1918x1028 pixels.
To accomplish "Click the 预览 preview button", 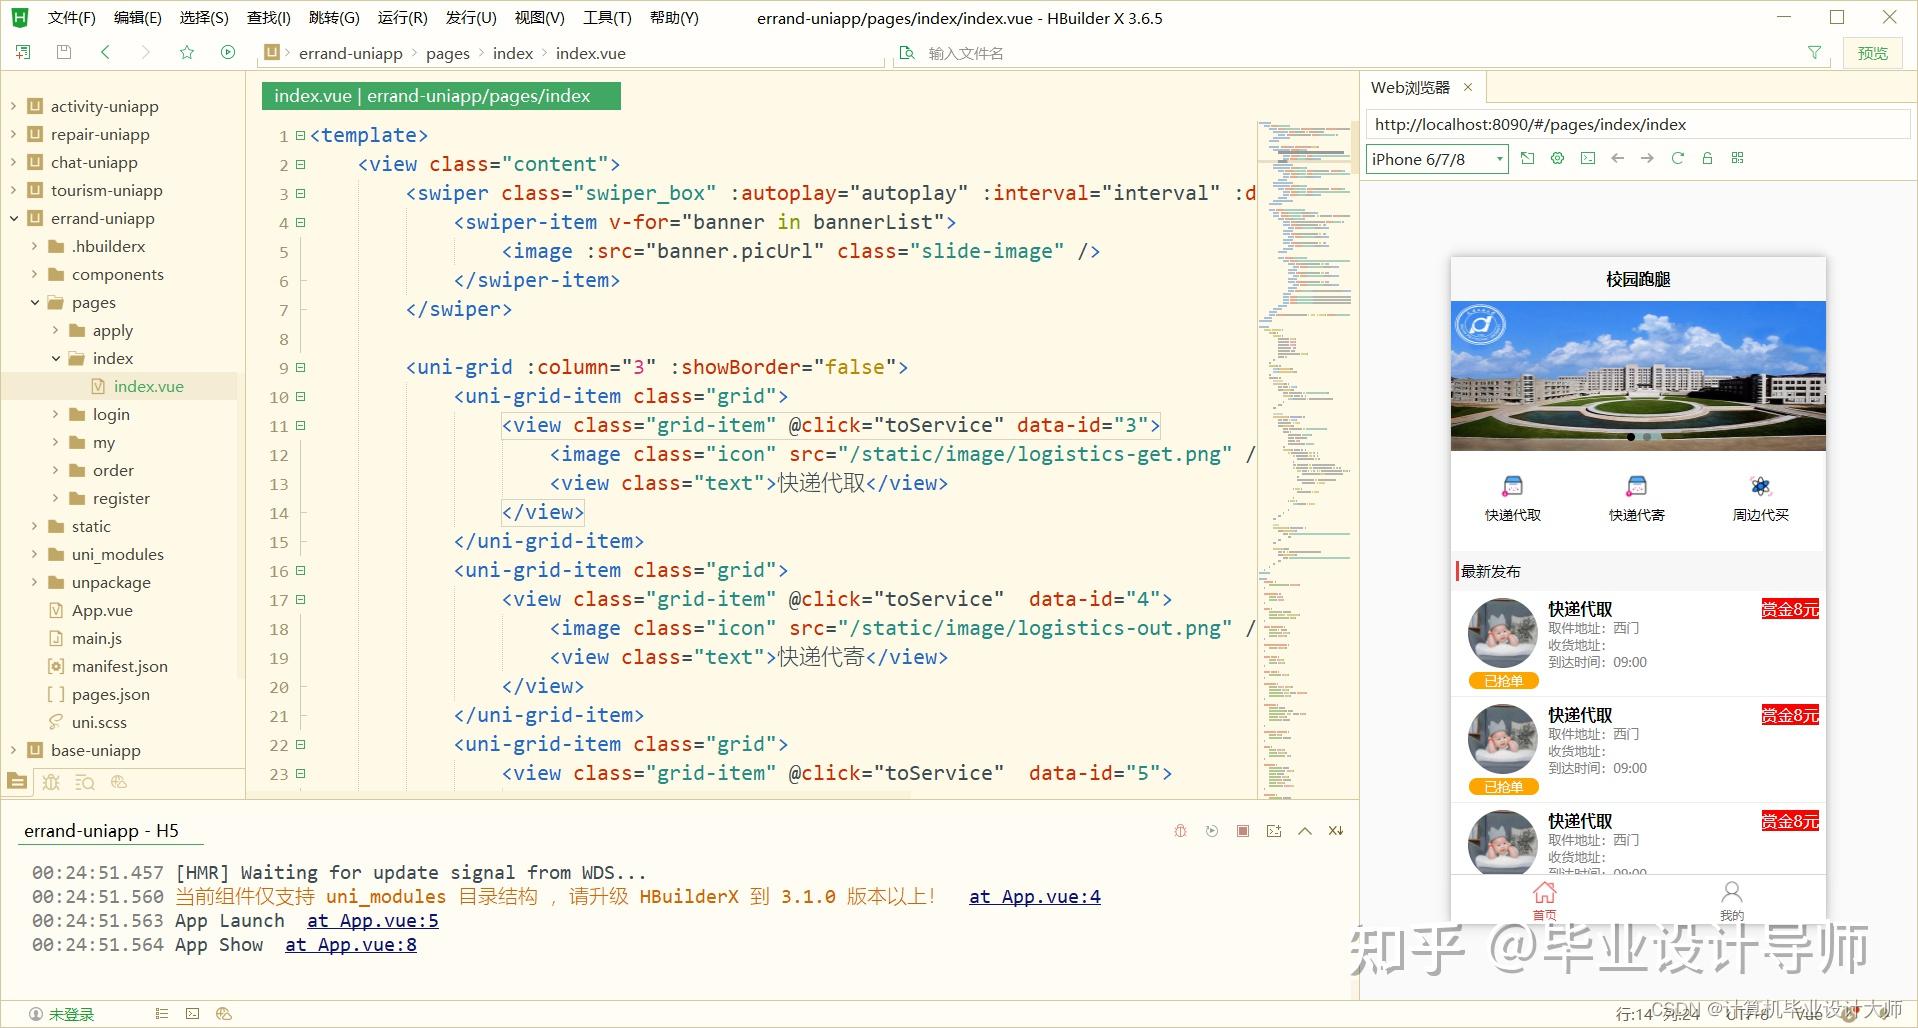I will (x=1873, y=53).
